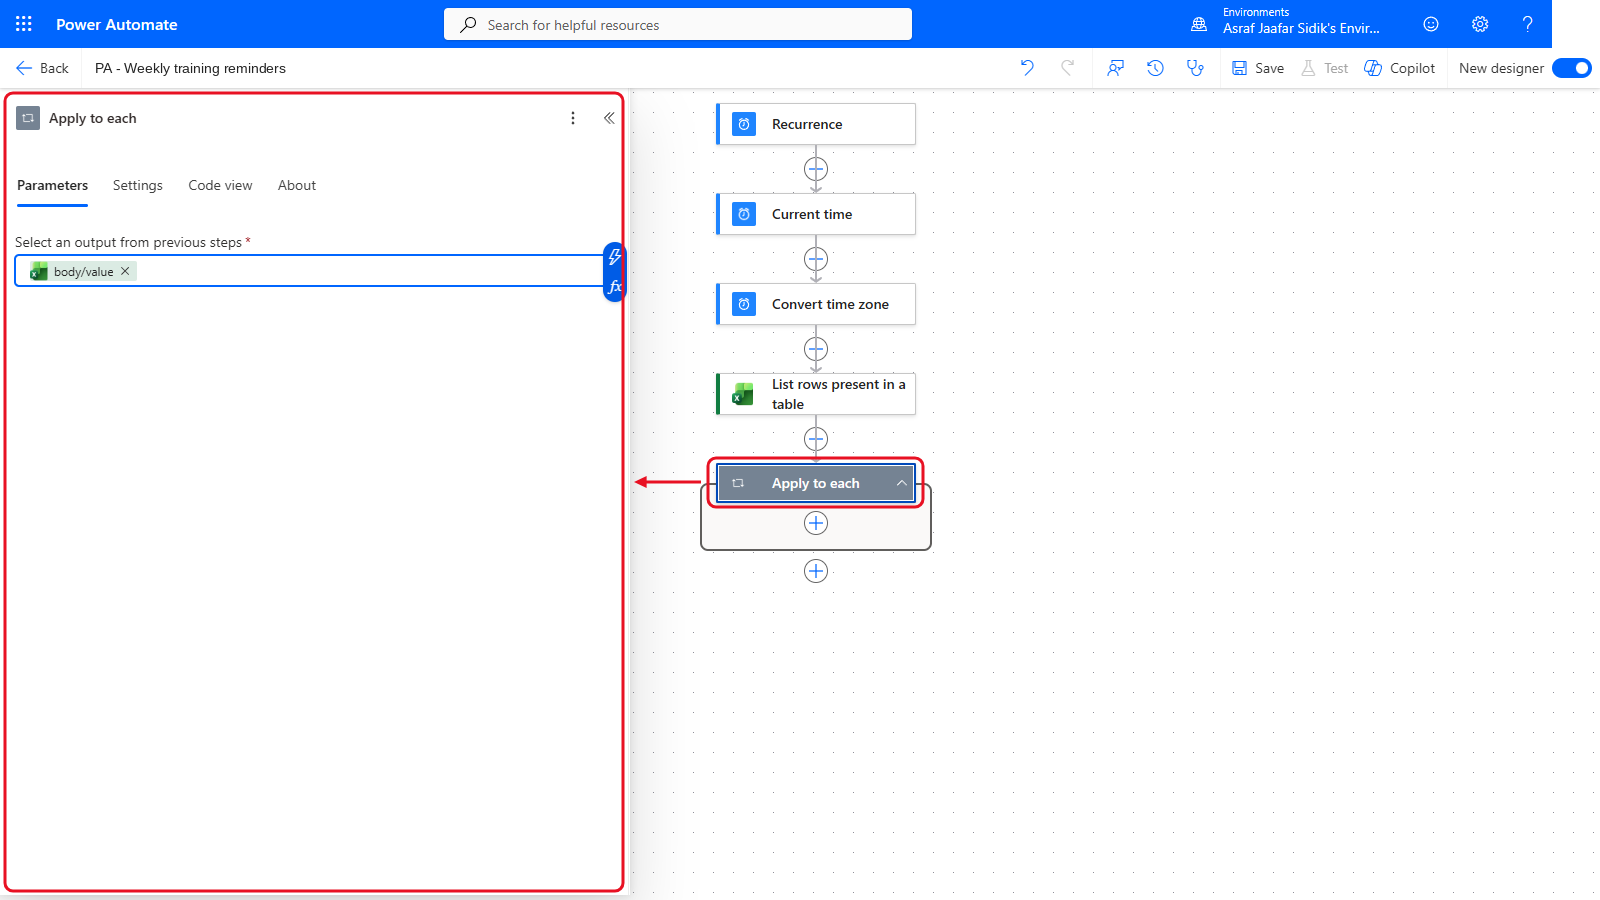
Task: Click the redo arrow icon
Action: [1068, 68]
